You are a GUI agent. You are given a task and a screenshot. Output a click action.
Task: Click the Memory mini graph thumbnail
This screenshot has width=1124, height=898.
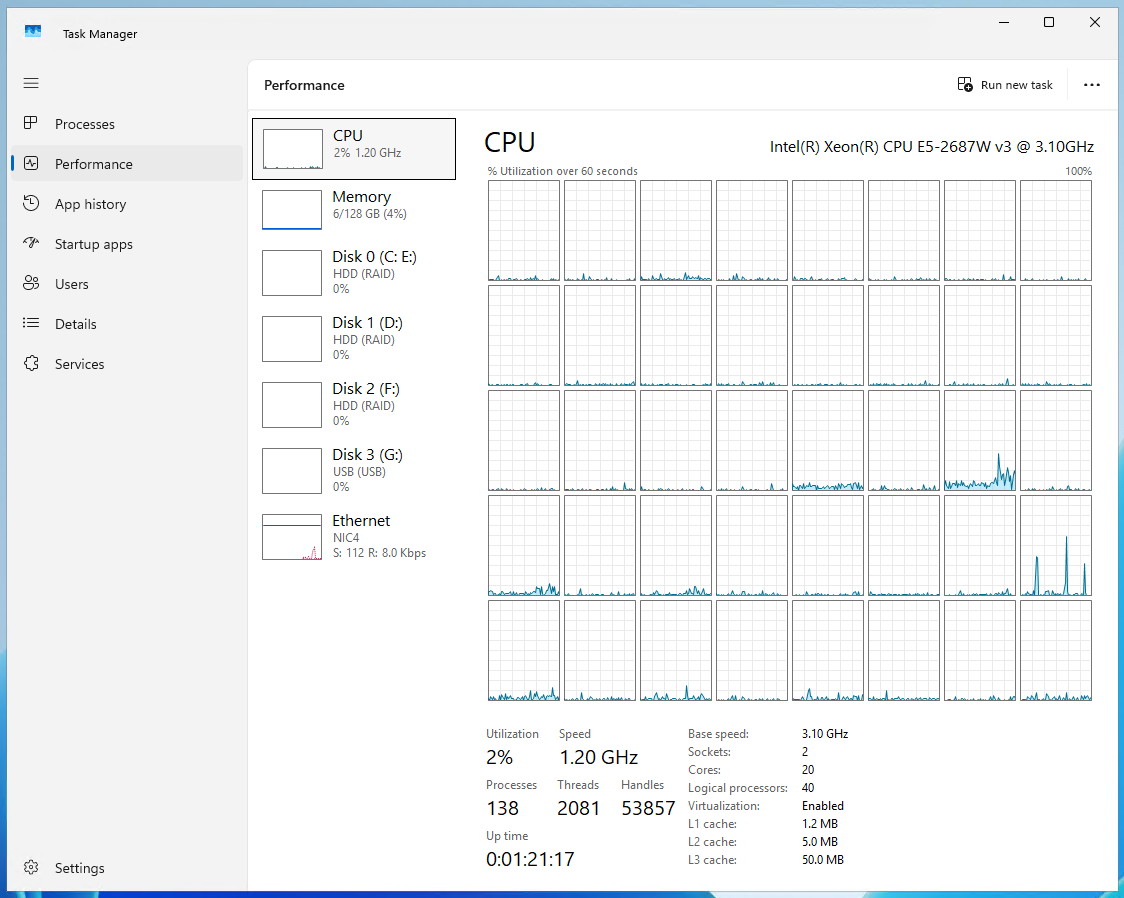292,210
